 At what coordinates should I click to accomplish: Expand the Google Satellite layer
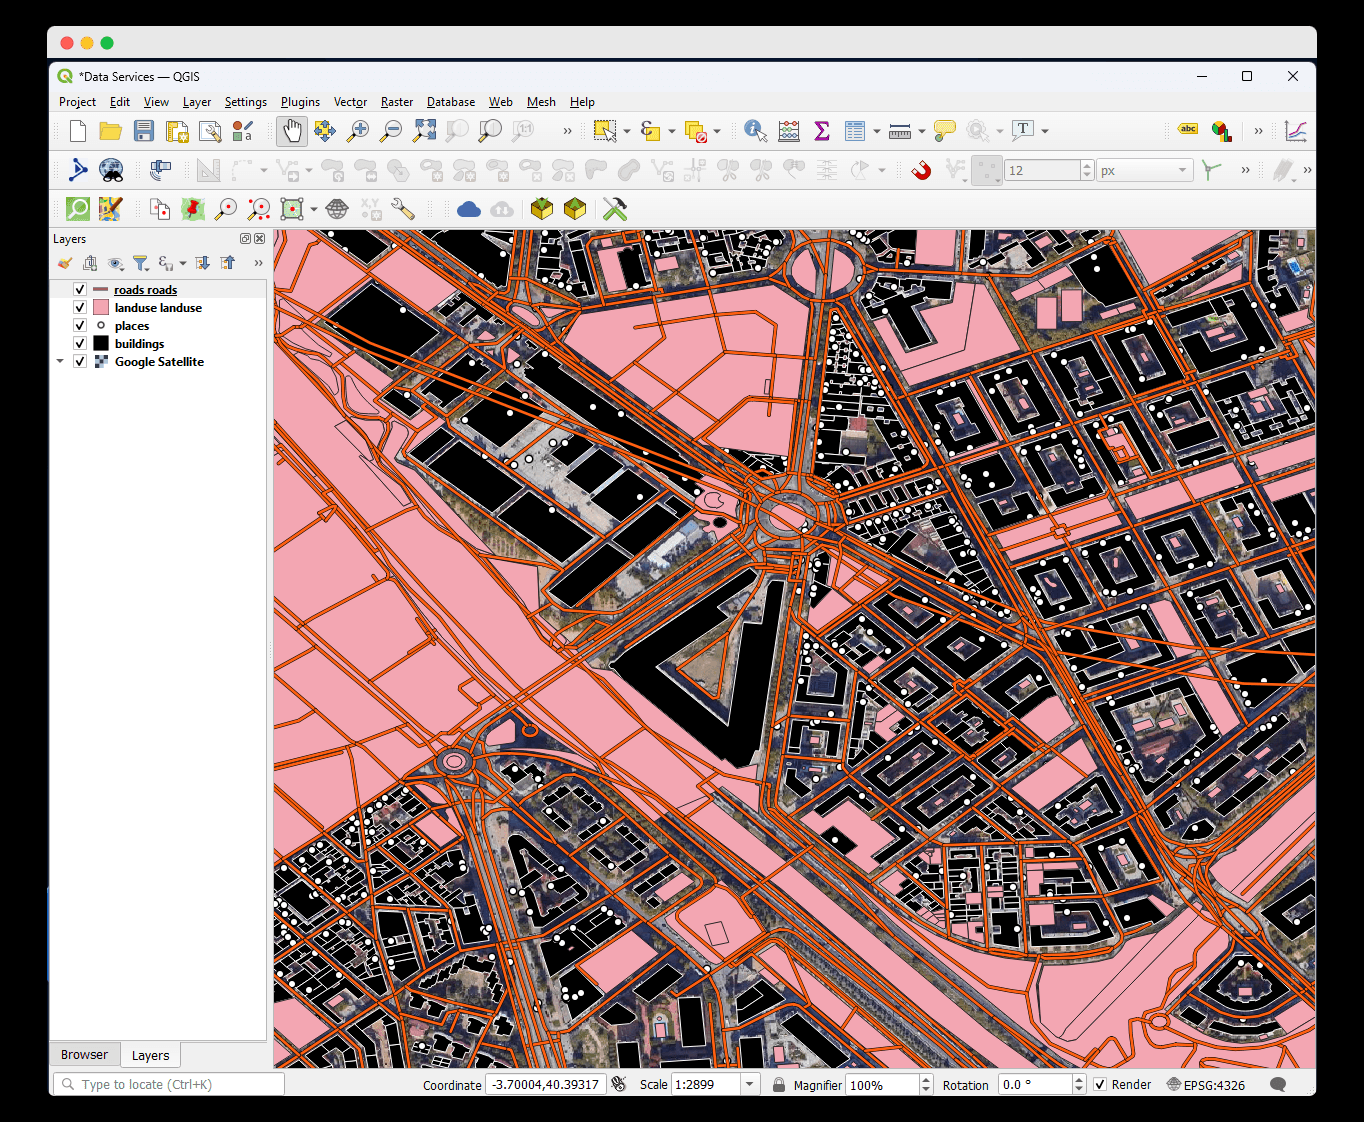60,361
